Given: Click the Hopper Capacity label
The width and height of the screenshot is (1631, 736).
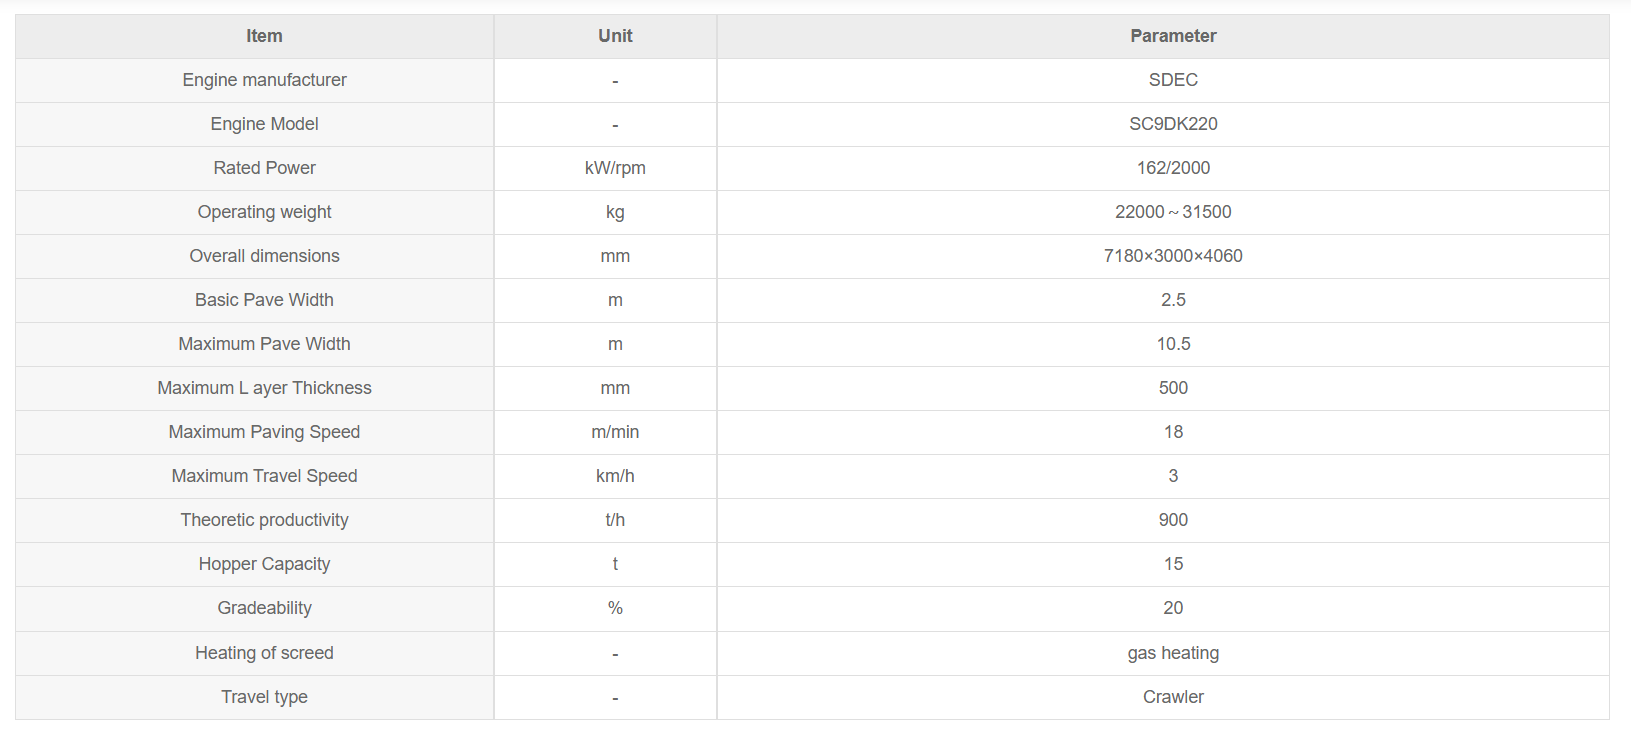Looking at the screenshot, I should click(264, 564).
